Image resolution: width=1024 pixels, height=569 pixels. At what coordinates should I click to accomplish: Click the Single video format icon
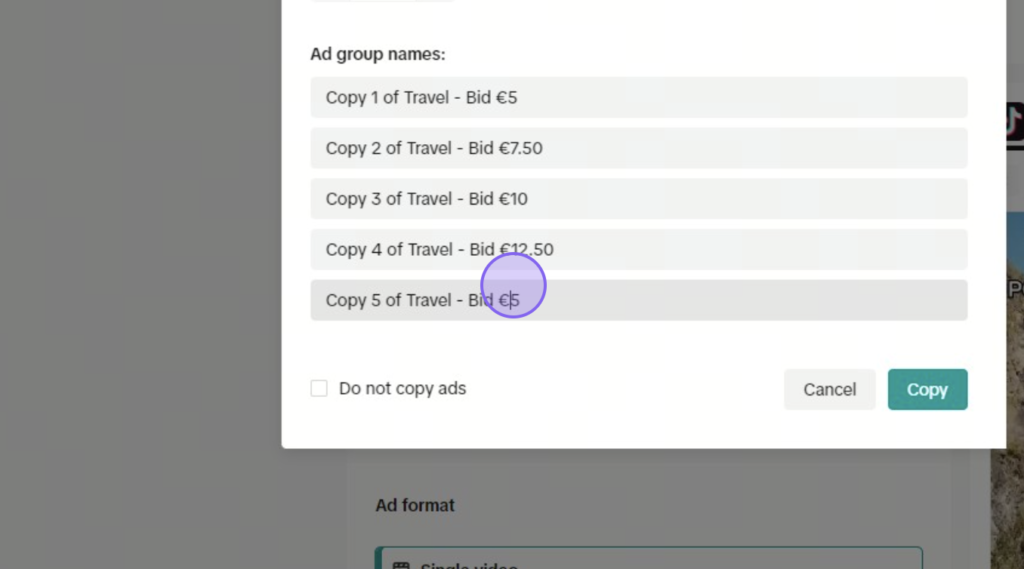401,565
